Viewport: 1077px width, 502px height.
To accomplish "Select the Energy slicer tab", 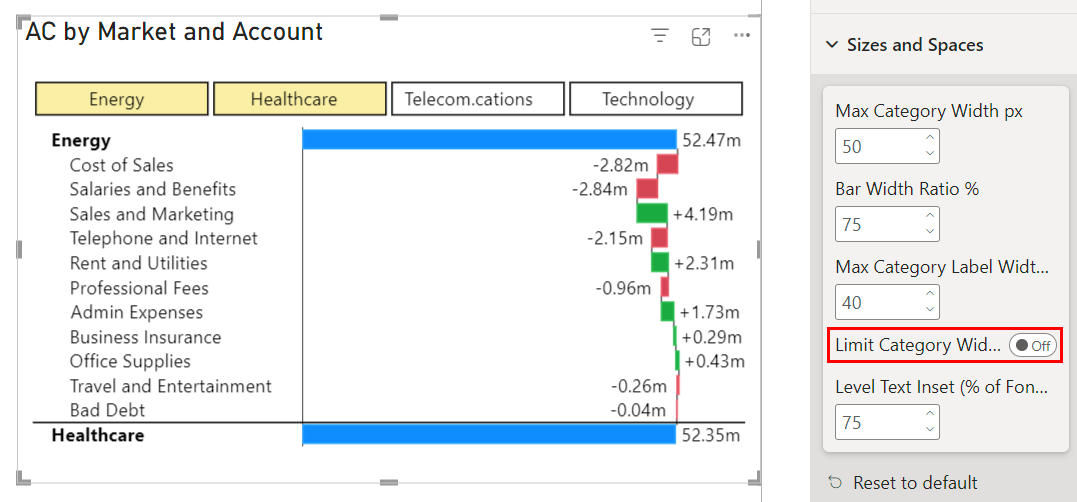I will pos(121,99).
